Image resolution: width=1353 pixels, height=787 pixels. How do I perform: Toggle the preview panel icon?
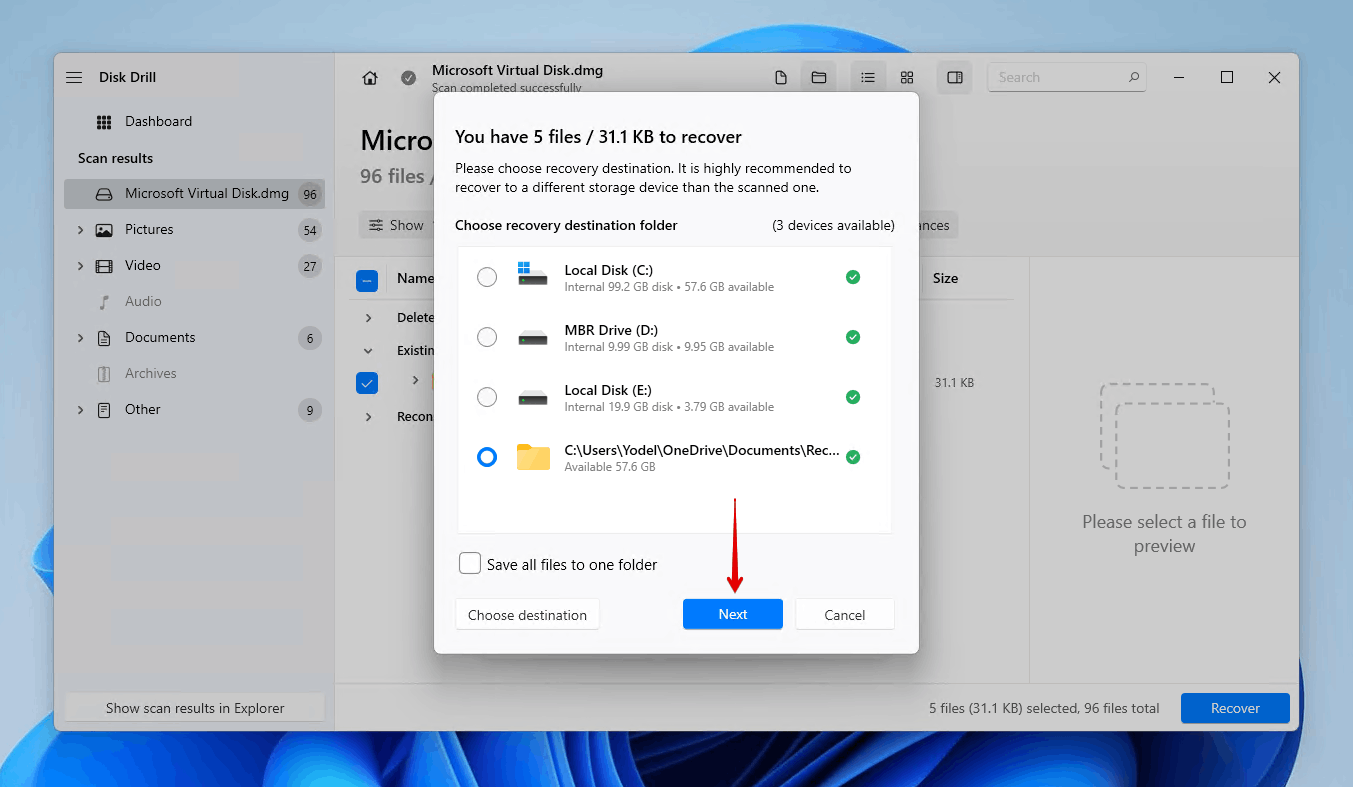tap(954, 77)
